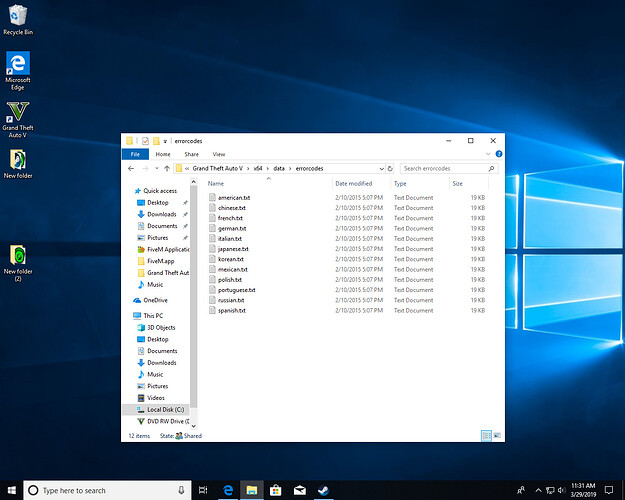The height and width of the screenshot is (500, 625).
Task: Select the New folder (2) desktop icon
Action: (x=18, y=263)
